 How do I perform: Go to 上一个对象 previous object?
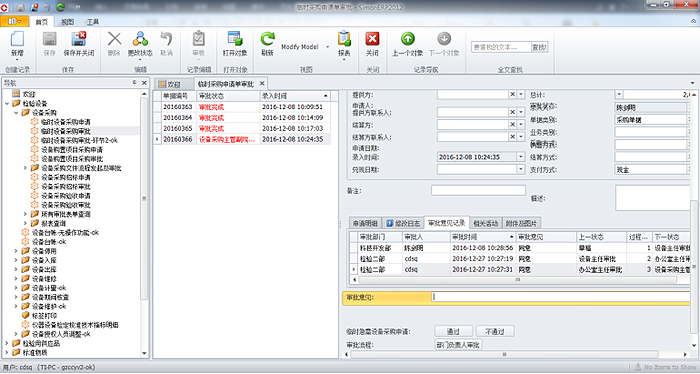click(408, 39)
